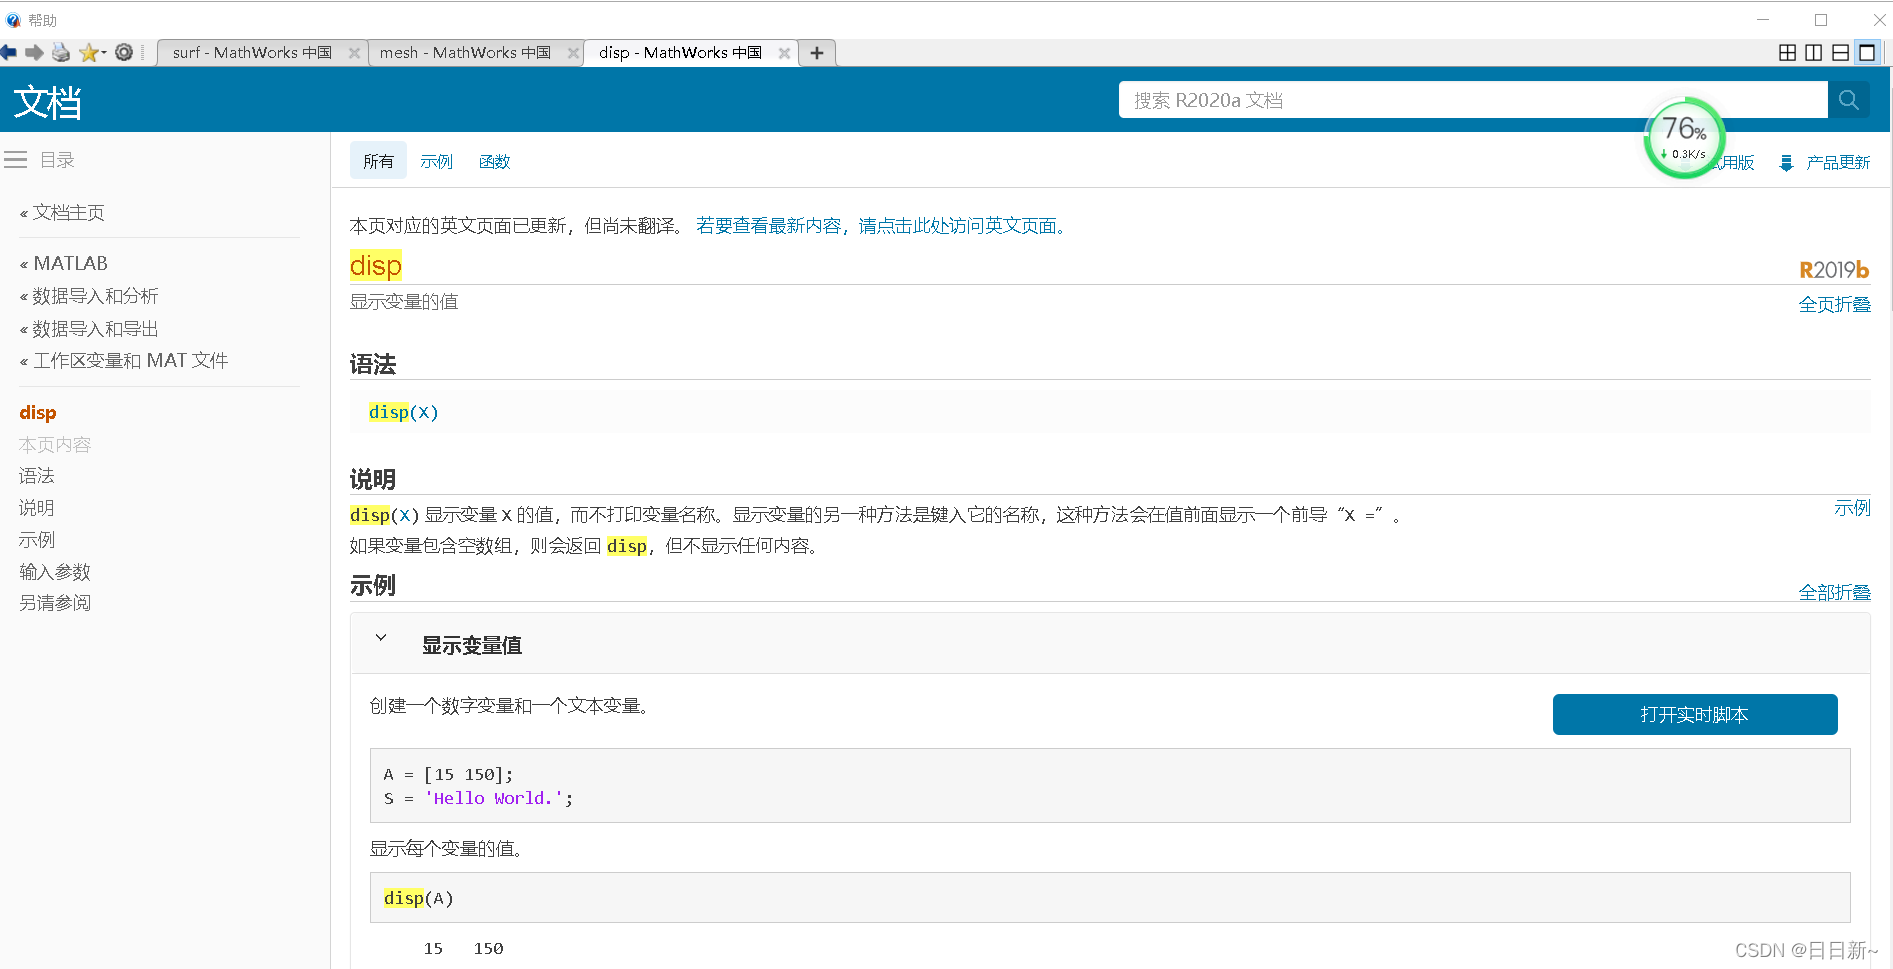Click the forward navigation arrow

click(34, 53)
